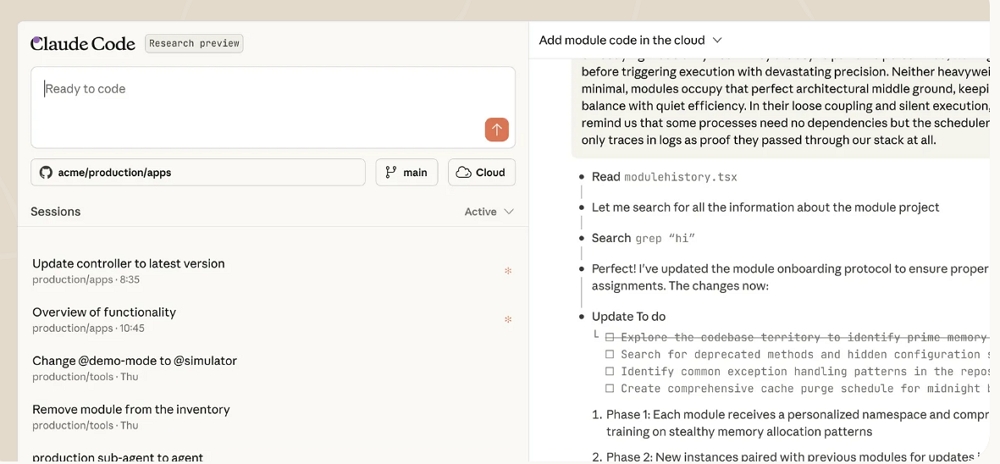The image size is (1000, 464).
Task: Open session Change @demo-mode to @simulator
Action: coord(273,368)
